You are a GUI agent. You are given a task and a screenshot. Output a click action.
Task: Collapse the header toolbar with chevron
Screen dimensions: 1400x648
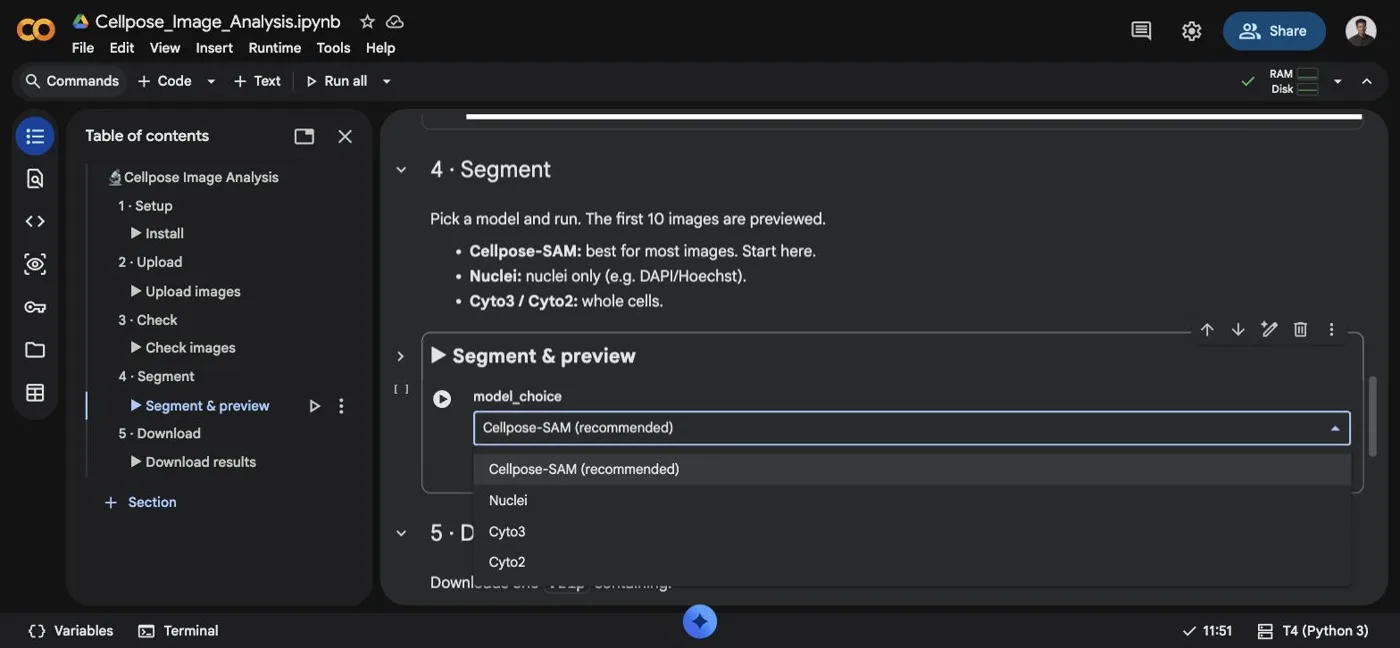(1367, 81)
